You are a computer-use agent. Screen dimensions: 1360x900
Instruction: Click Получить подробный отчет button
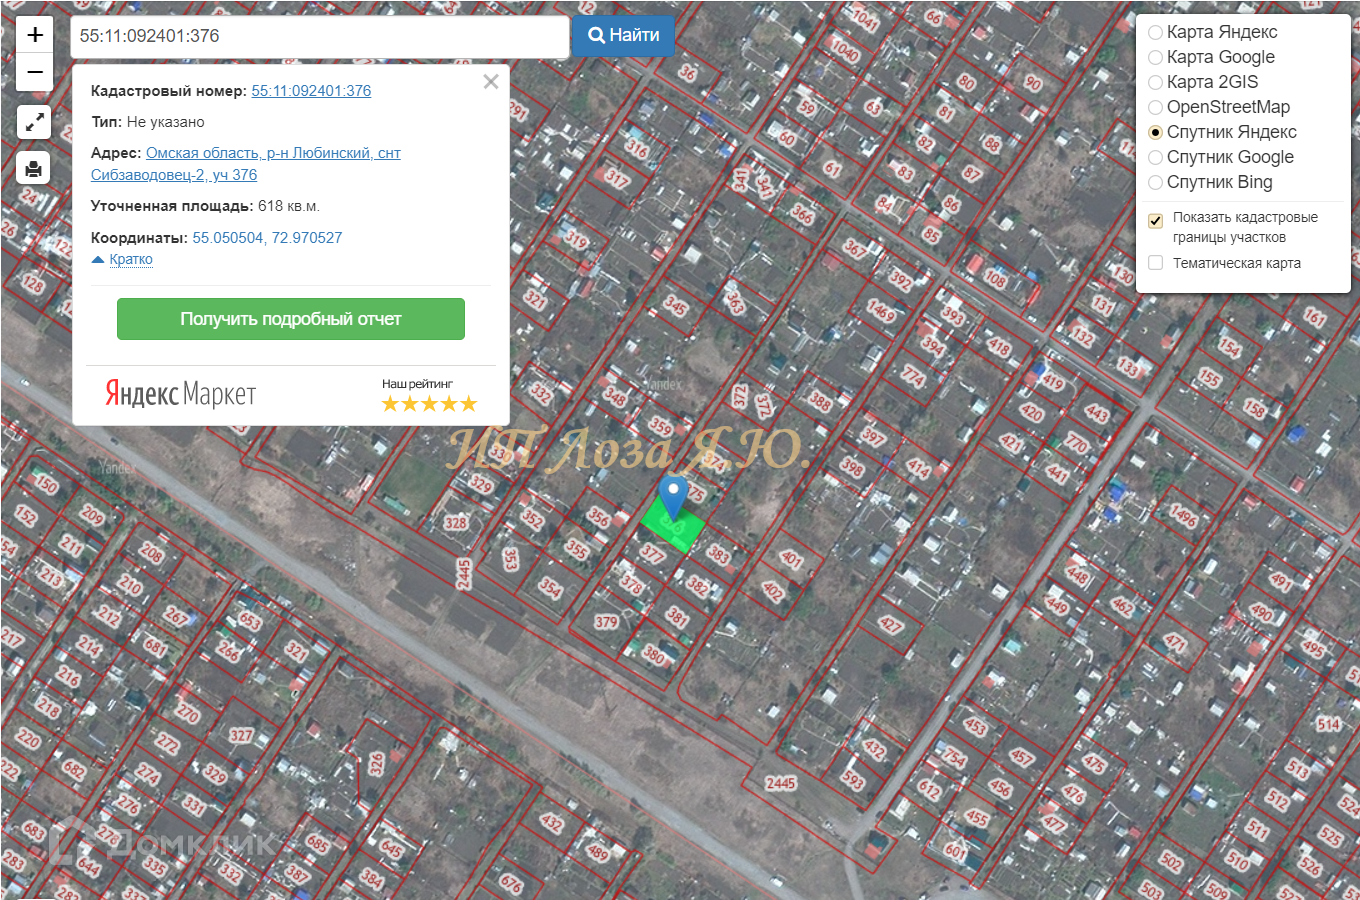point(291,319)
